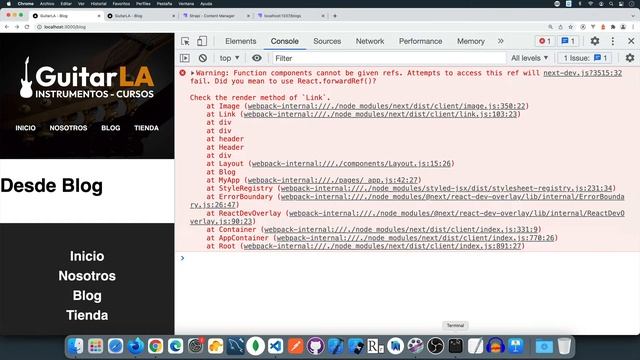The image size is (640, 360).
Task: Go to INICIO in header navigation
Action: point(25,128)
